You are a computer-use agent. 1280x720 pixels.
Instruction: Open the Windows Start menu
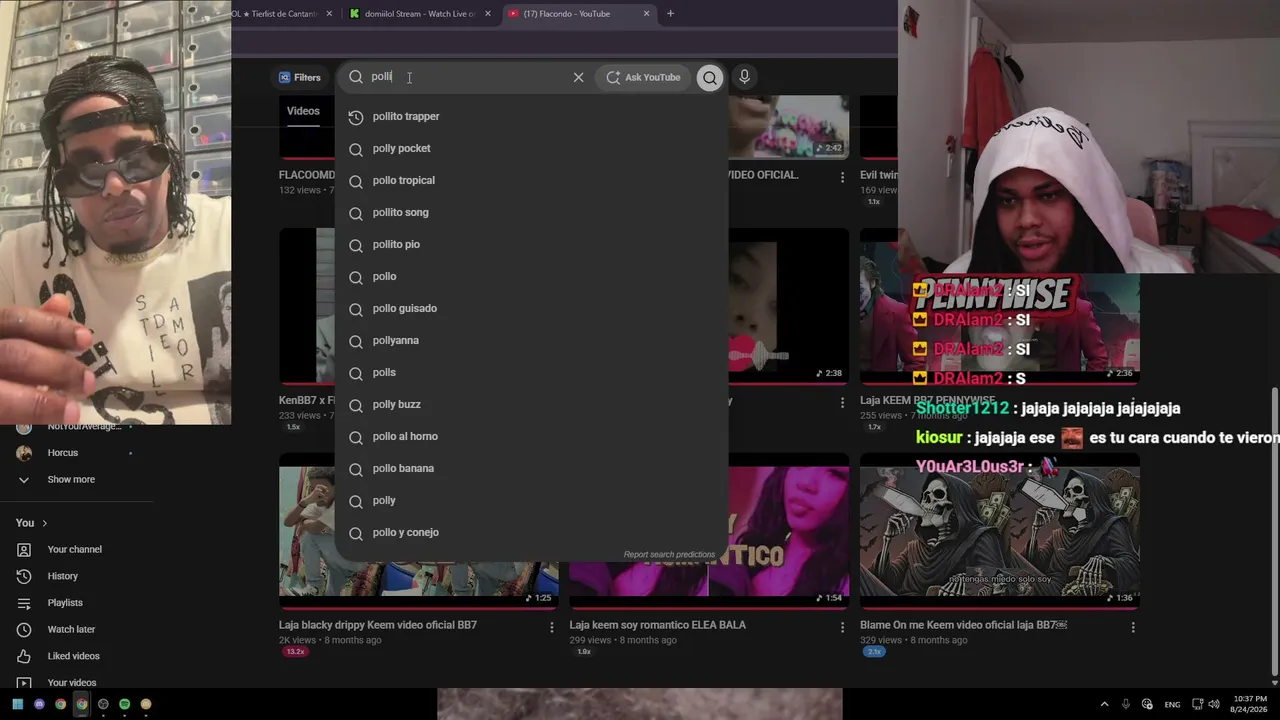18,704
